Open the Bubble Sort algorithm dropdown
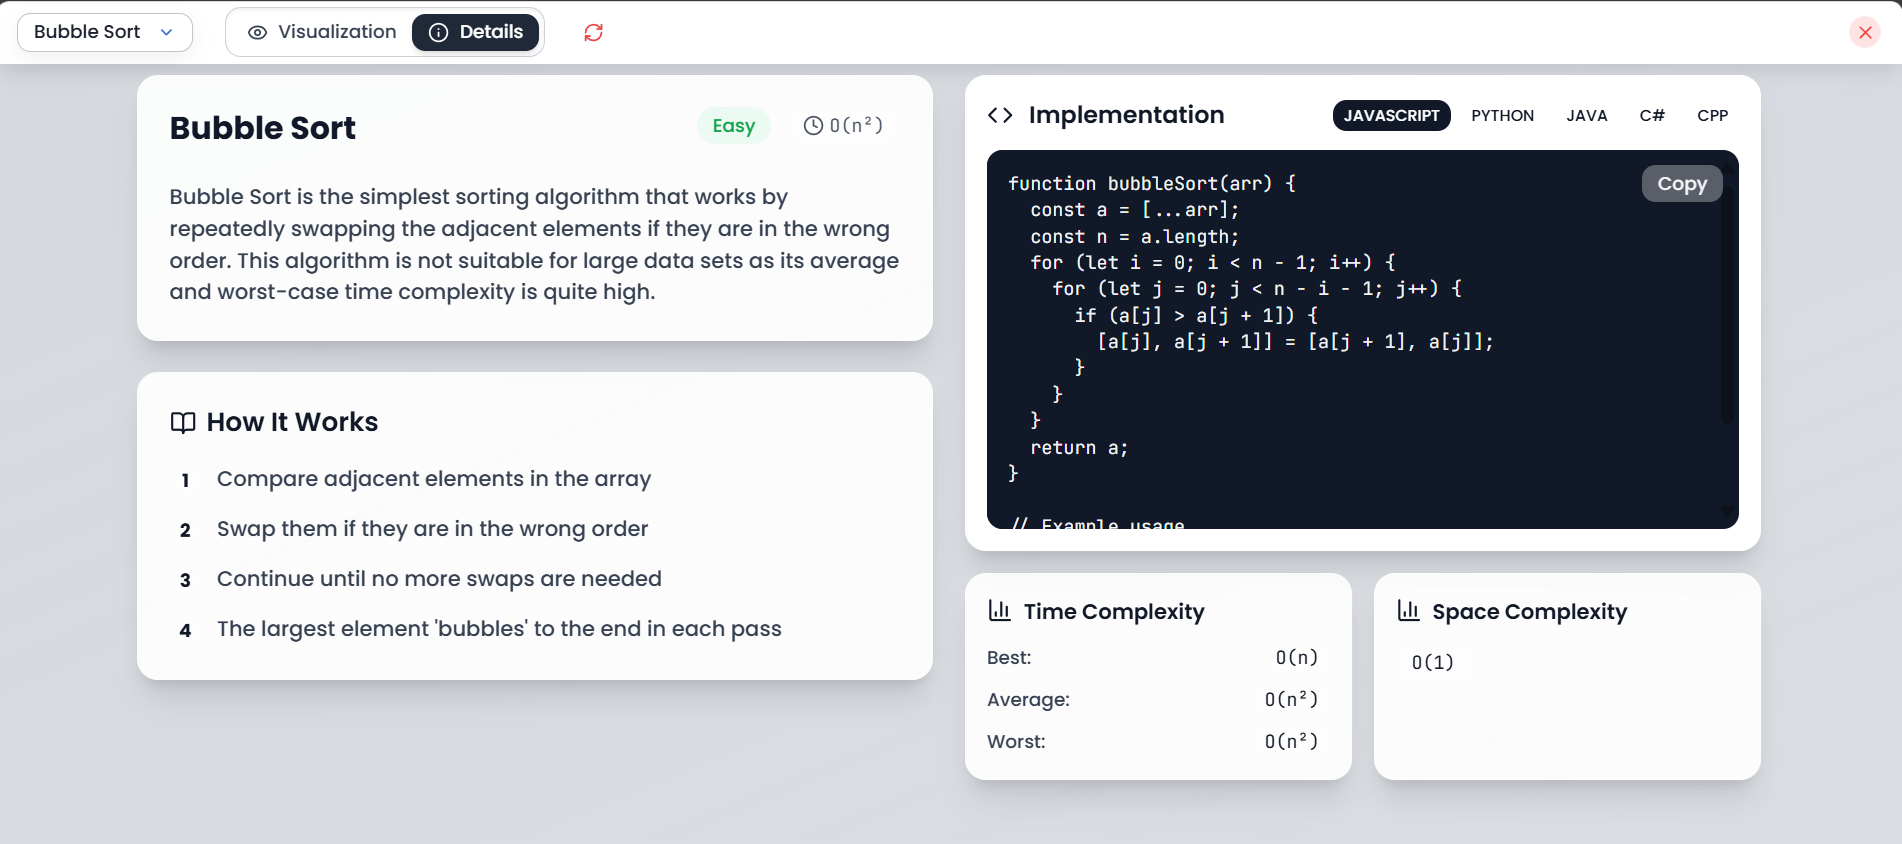Viewport: 1902px width, 844px height. pyautogui.click(x=105, y=32)
